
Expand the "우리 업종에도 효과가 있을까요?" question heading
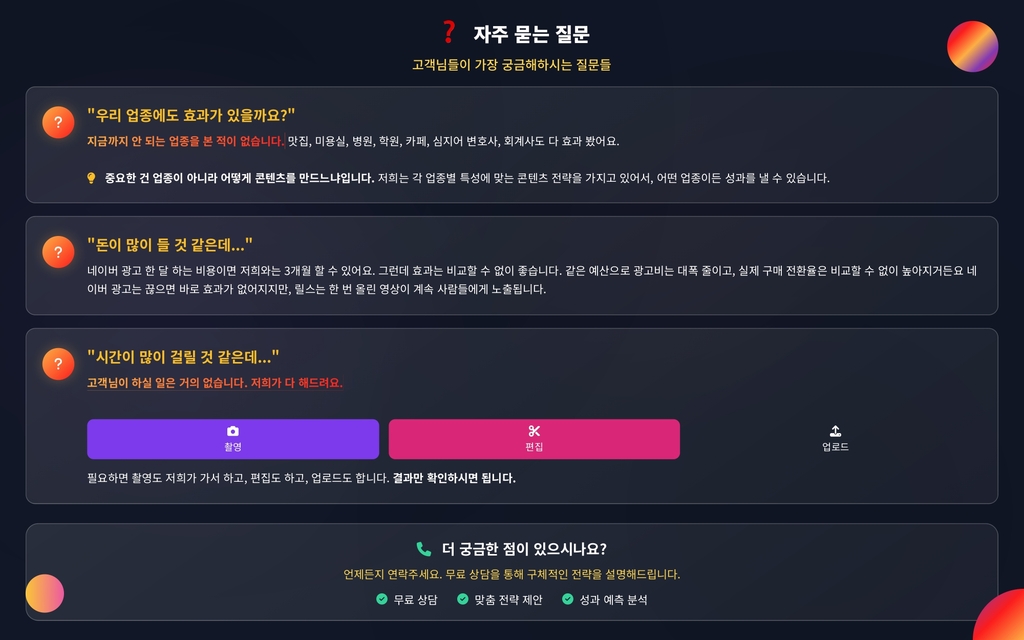191,115
